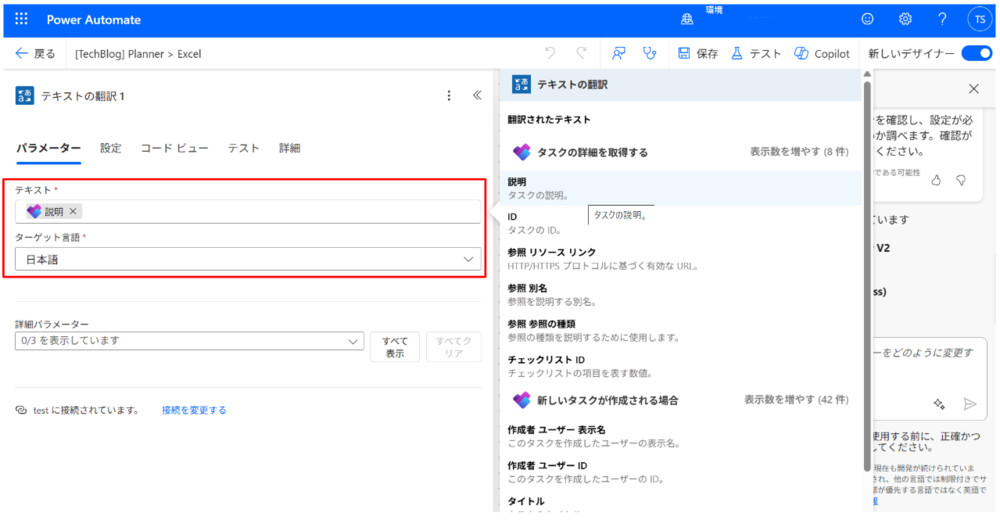Click すべてクリア button

tap(453, 346)
